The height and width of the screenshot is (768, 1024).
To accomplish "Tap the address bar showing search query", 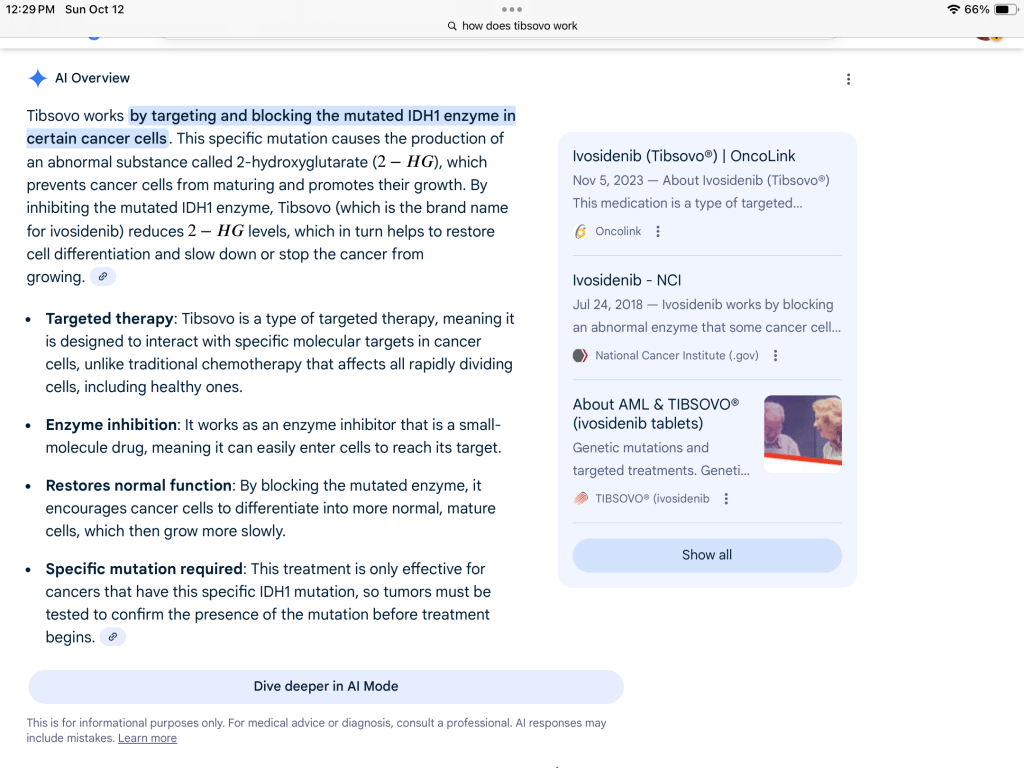I will 512,26.
